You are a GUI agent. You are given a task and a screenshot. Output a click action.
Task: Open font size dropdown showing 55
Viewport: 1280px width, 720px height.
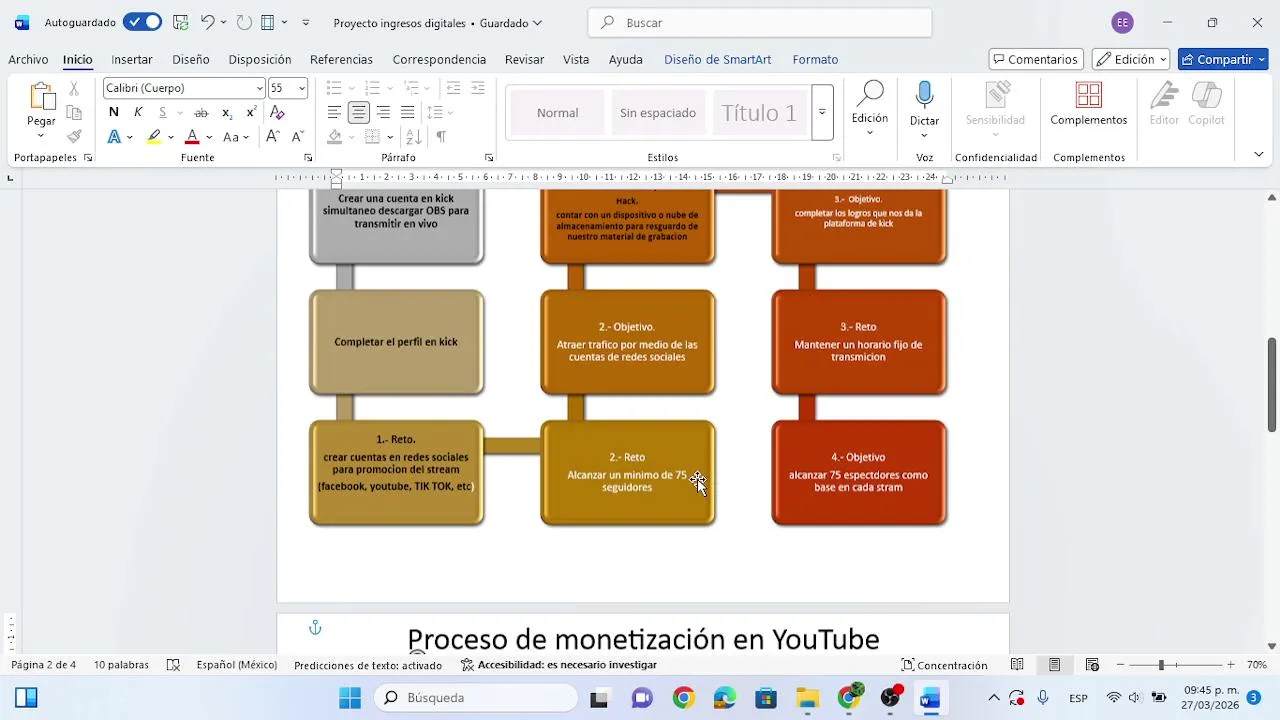302,88
